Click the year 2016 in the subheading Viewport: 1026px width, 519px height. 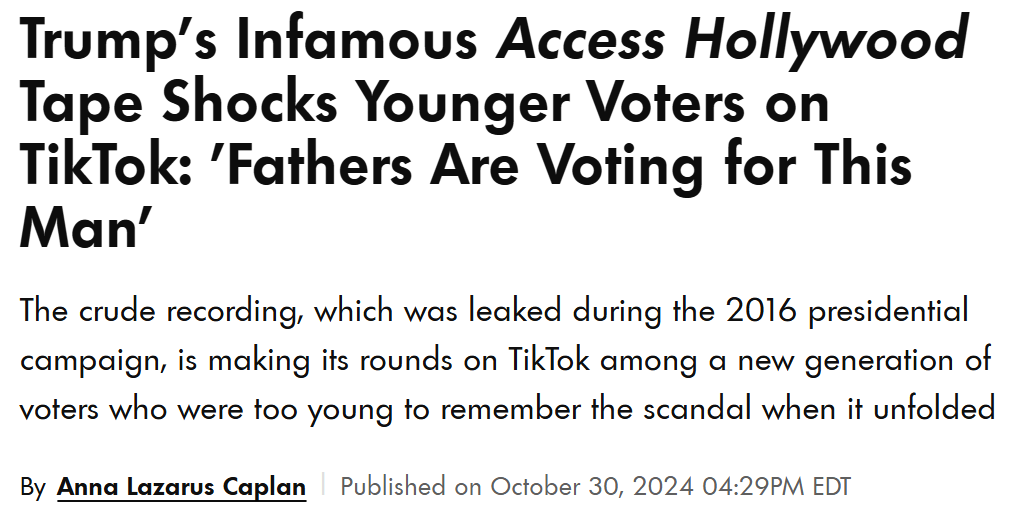[761, 310]
